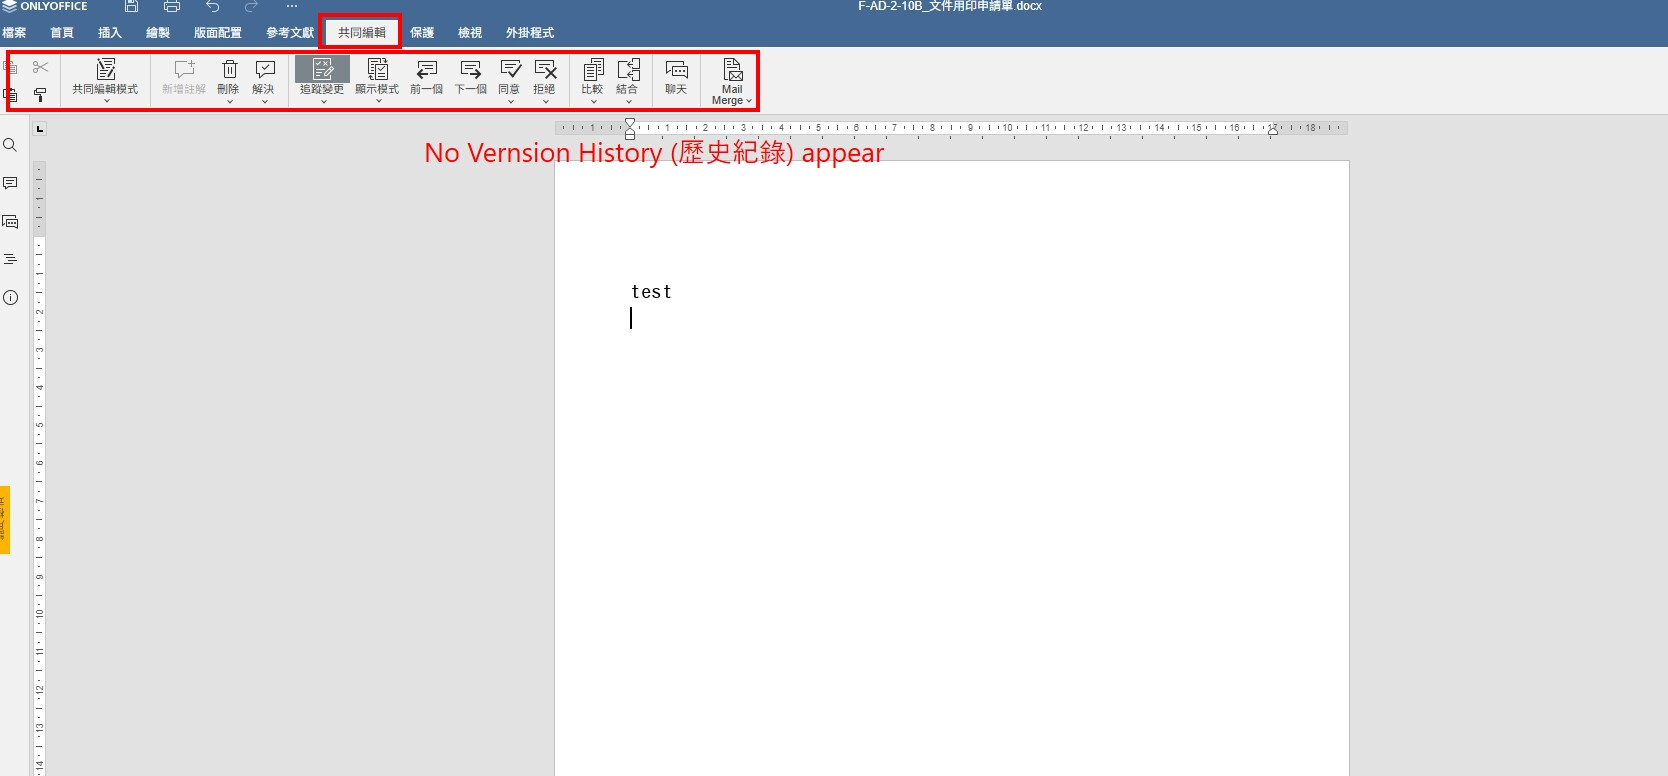Click the tab stop selector beside ruler
1668x776 pixels.
pyautogui.click(x=39, y=128)
